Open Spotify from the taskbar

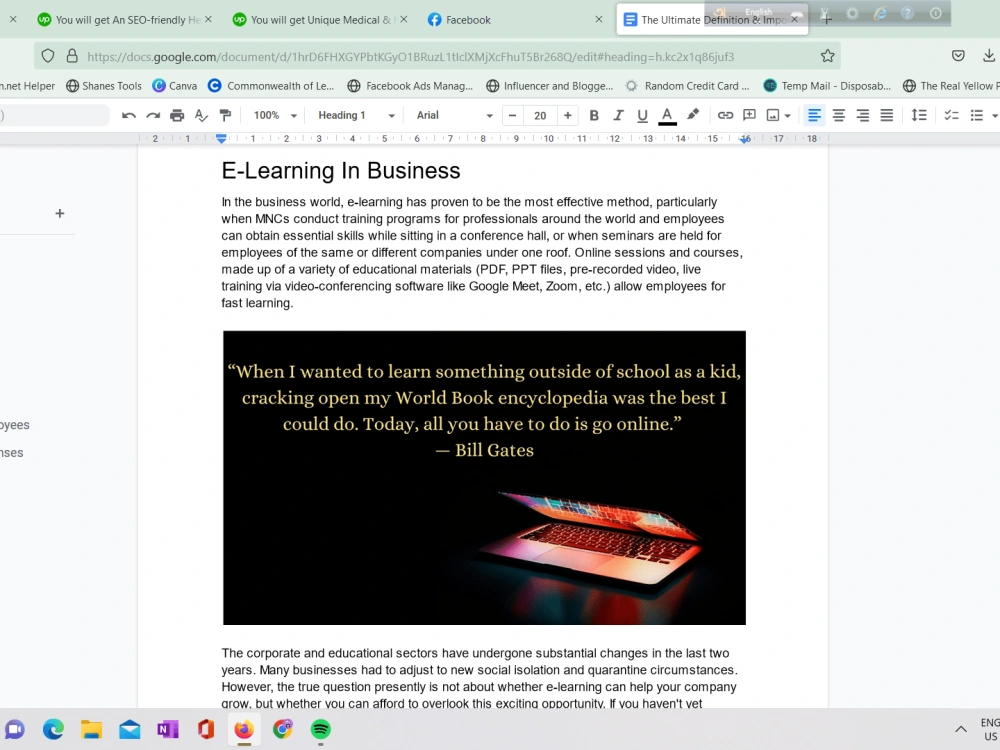point(321,729)
